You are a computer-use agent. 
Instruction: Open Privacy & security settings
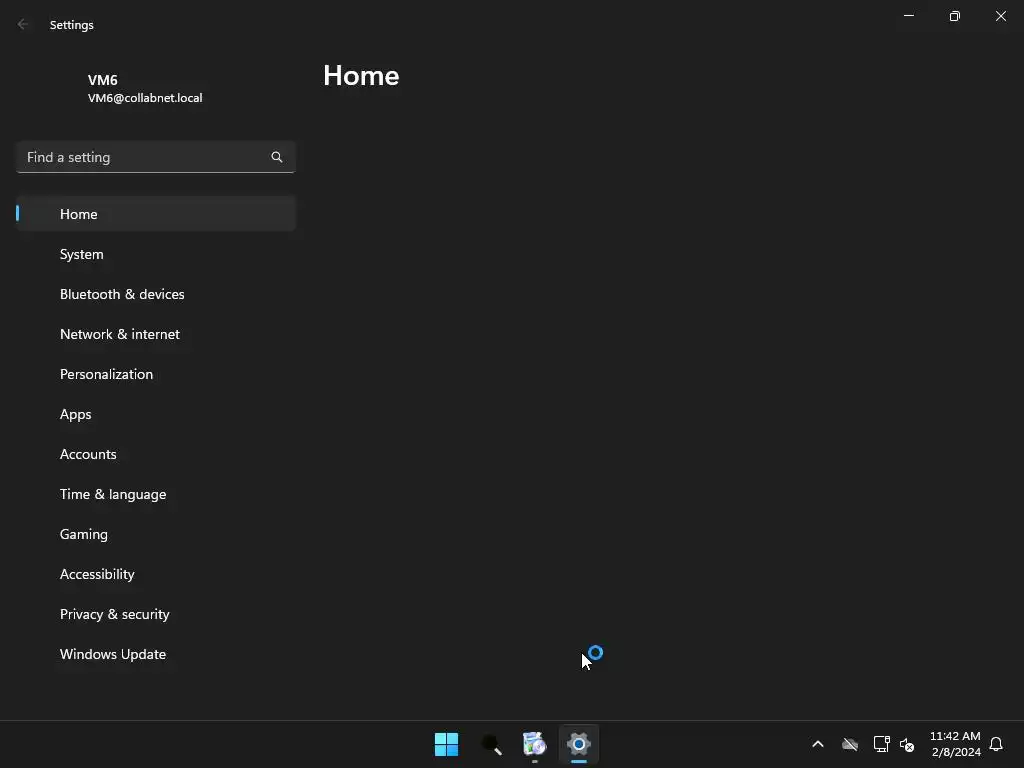pyautogui.click(x=155, y=614)
